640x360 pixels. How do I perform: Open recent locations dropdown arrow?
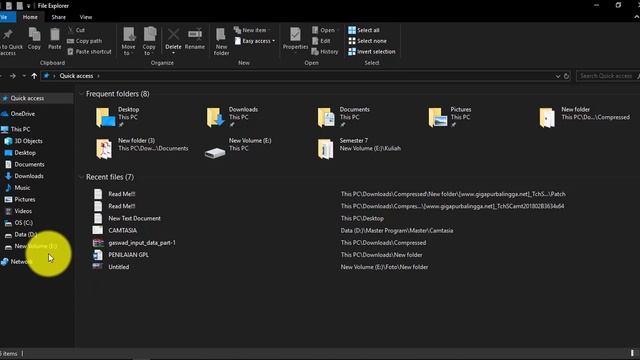tap(24, 76)
